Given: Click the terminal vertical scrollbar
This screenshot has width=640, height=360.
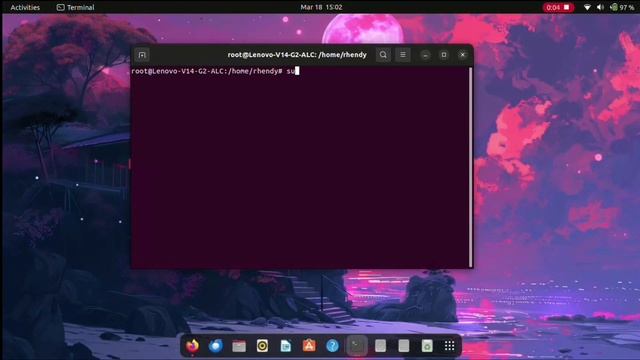Looking at the screenshot, I should (x=471, y=167).
